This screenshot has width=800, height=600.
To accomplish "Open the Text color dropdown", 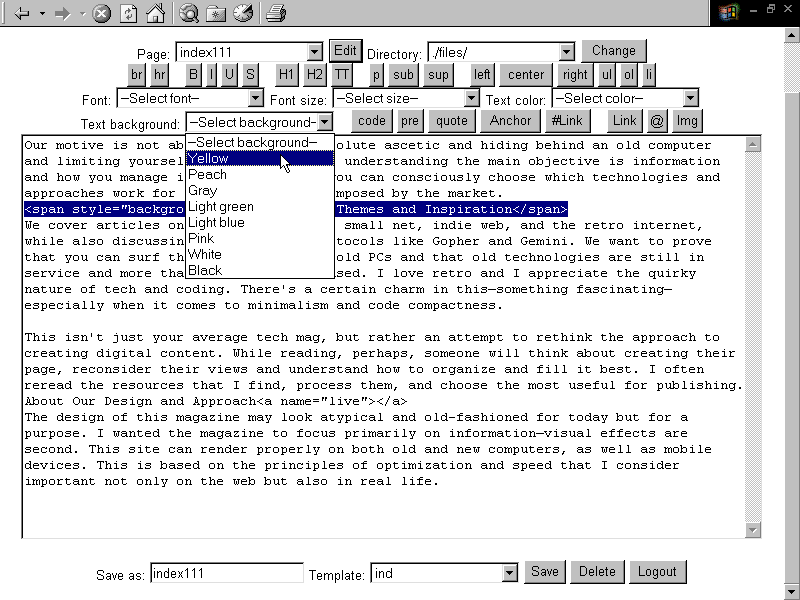I will [690, 98].
